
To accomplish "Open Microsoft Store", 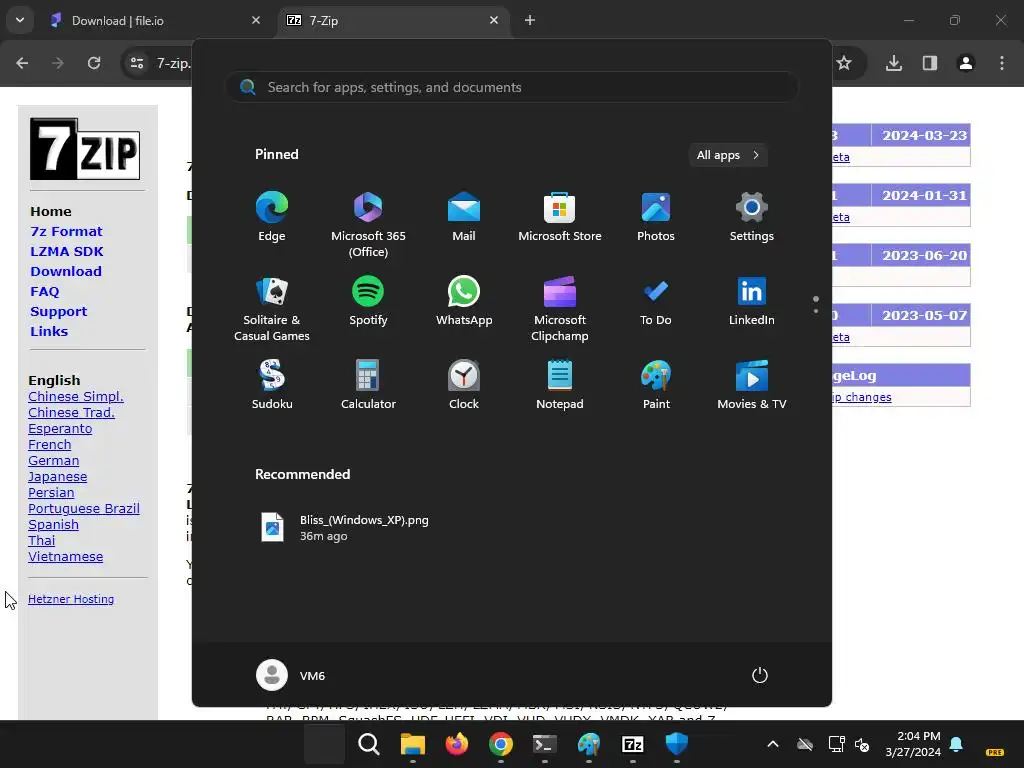I will click(560, 217).
